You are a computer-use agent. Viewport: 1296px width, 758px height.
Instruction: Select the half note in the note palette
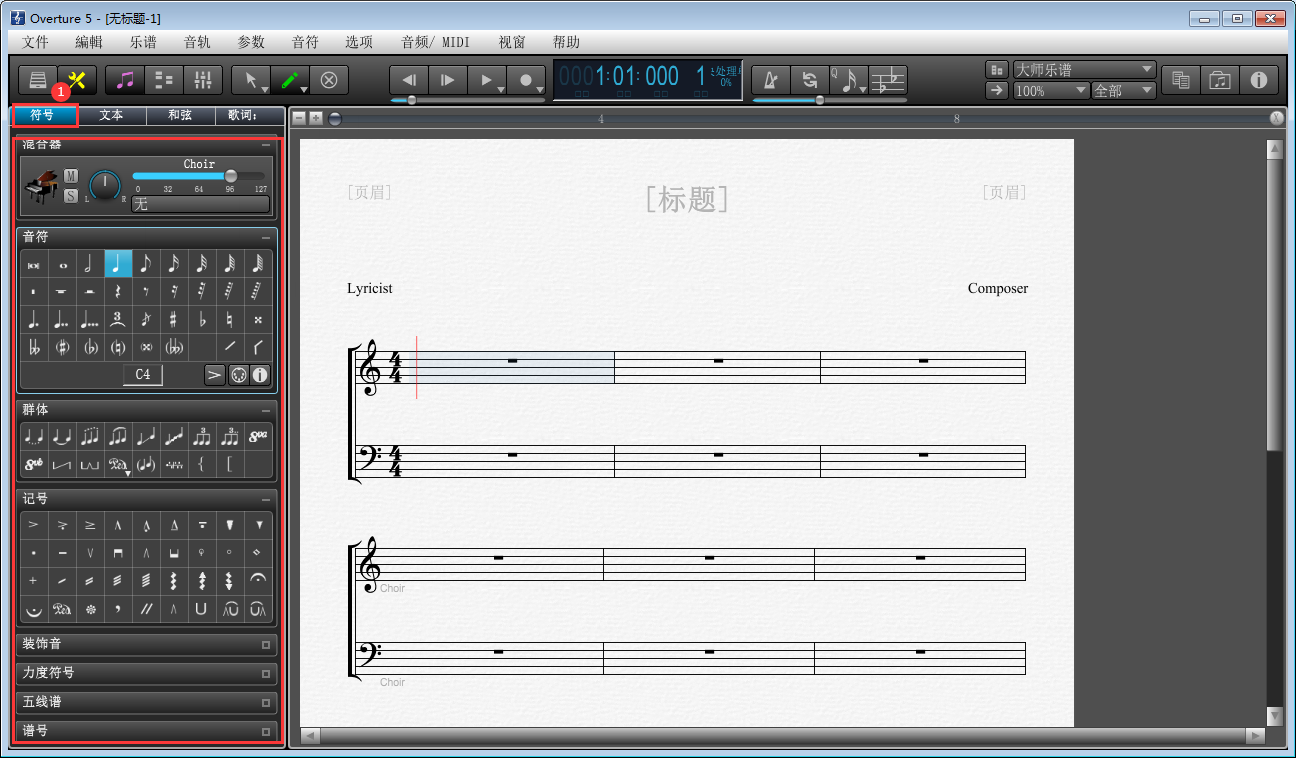(x=90, y=264)
